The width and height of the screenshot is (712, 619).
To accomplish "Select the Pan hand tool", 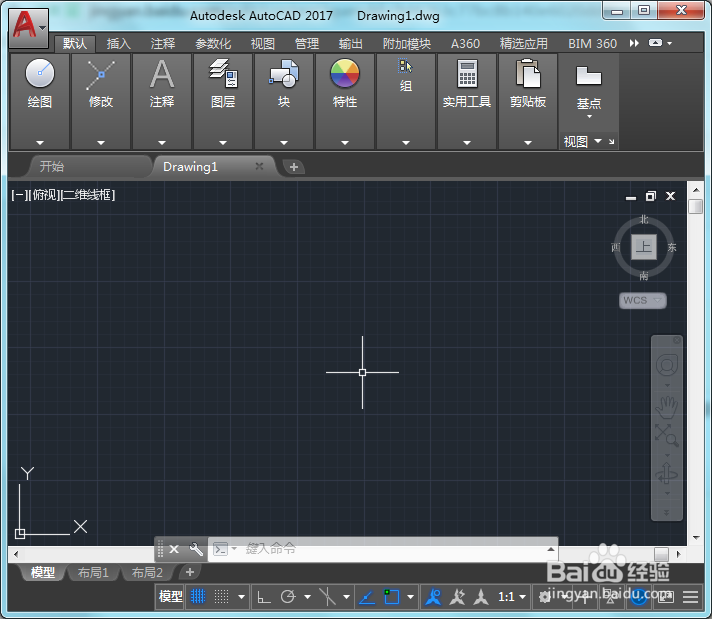I will [x=667, y=407].
